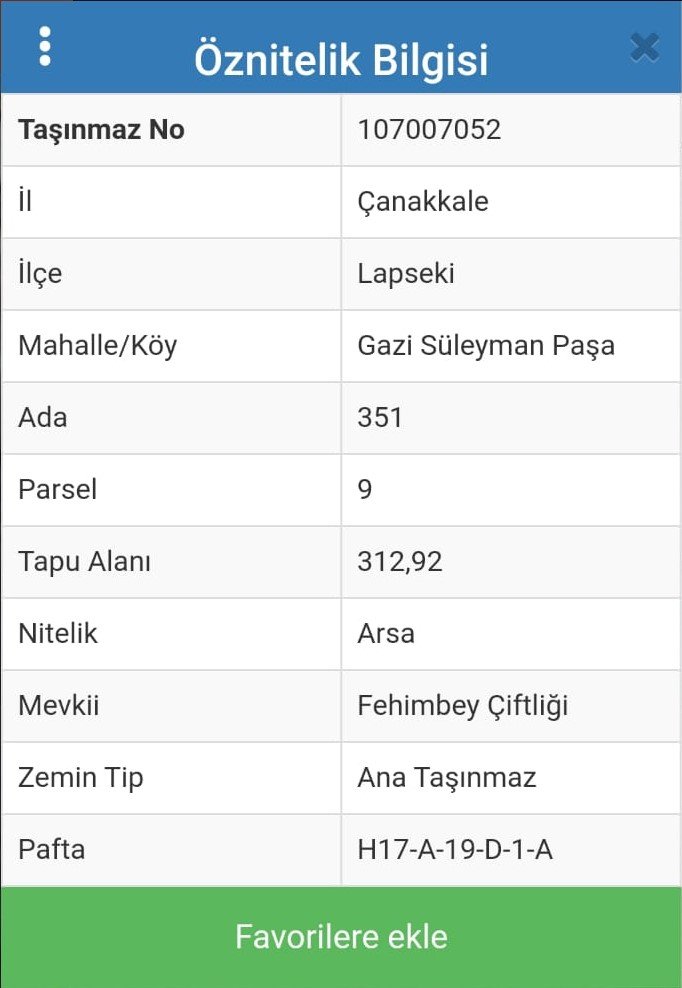Viewport: 682px width, 988px height.
Task: Tap the Favorilere ekle button
Action: [341, 937]
